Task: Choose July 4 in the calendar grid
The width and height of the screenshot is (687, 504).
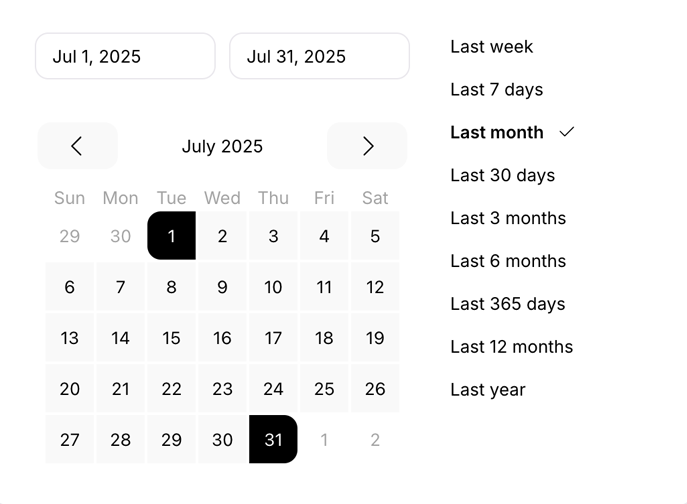Action: click(324, 236)
